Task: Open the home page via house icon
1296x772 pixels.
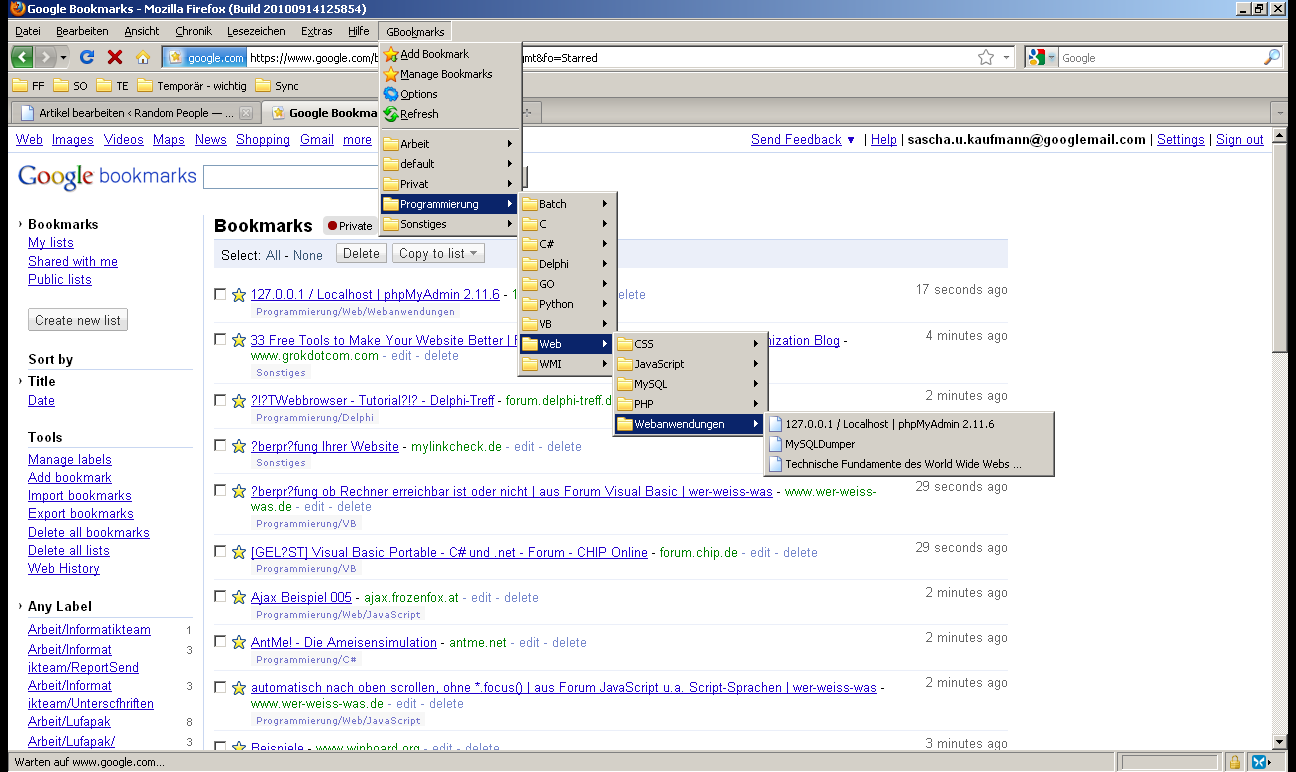Action: click(142, 57)
